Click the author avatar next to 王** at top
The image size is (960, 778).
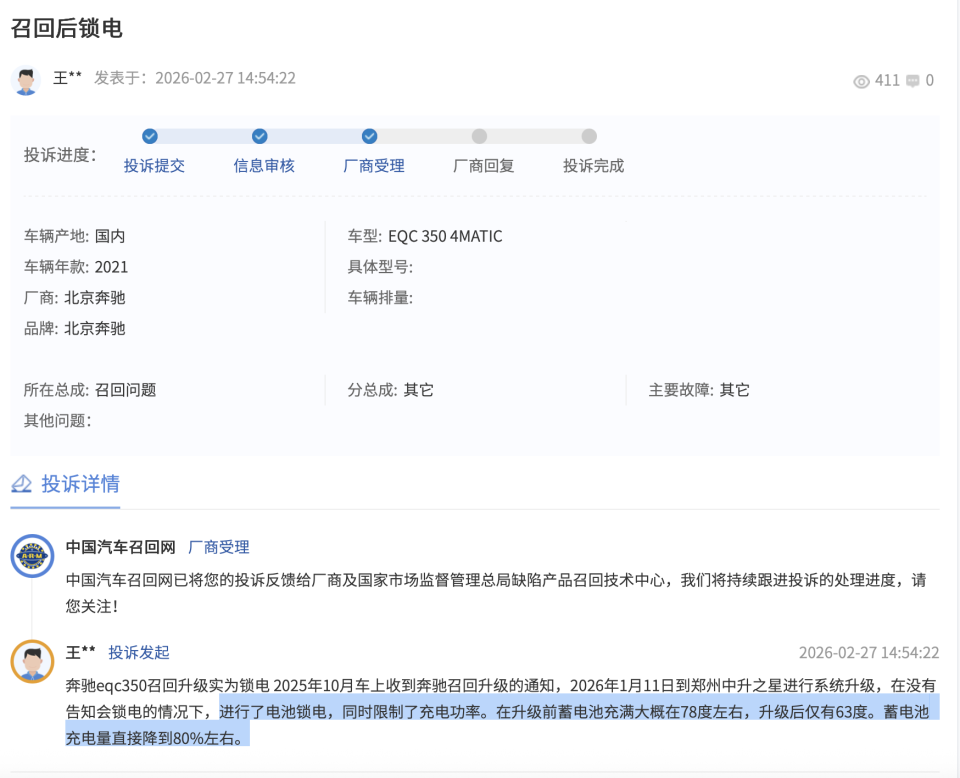[26, 80]
